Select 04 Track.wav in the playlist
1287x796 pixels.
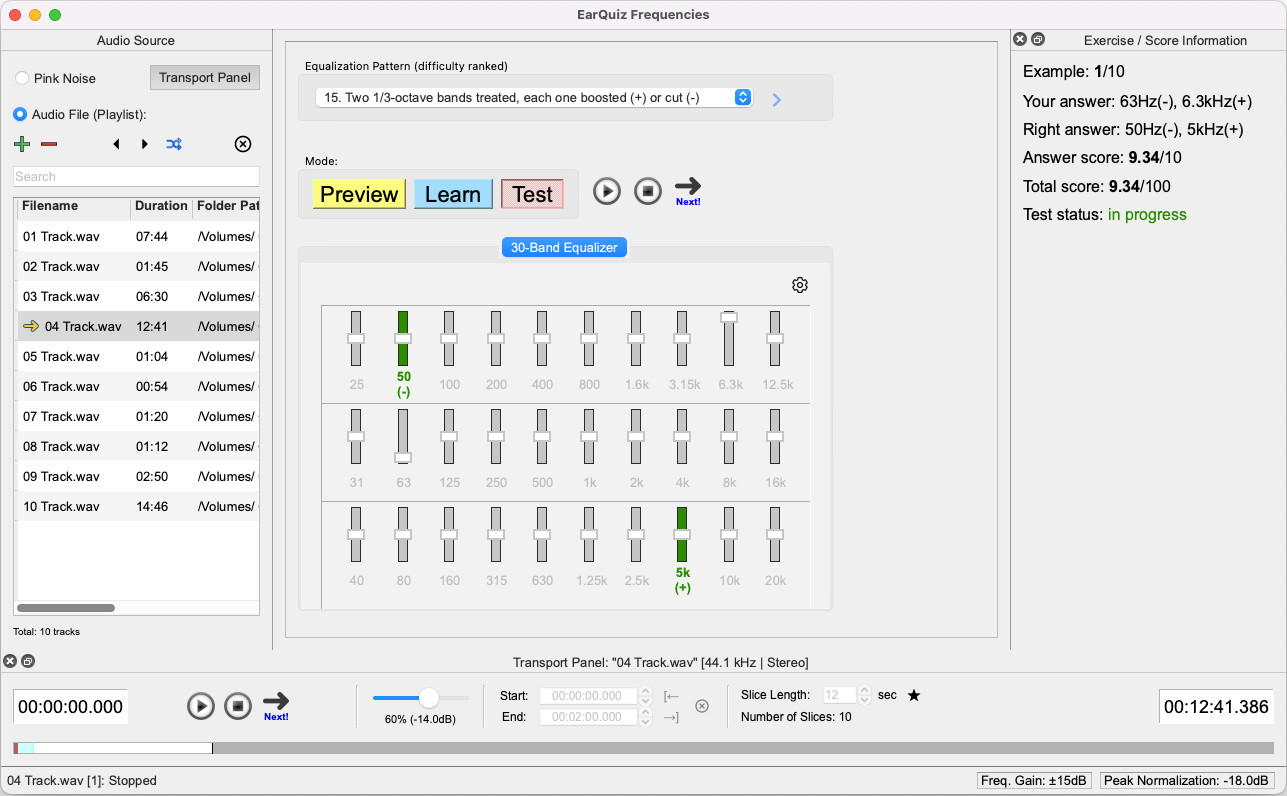[x=138, y=327]
